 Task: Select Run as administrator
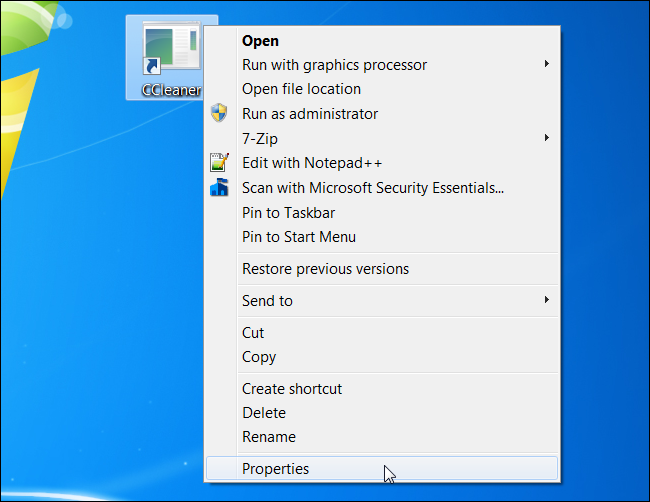pyautogui.click(x=309, y=114)
